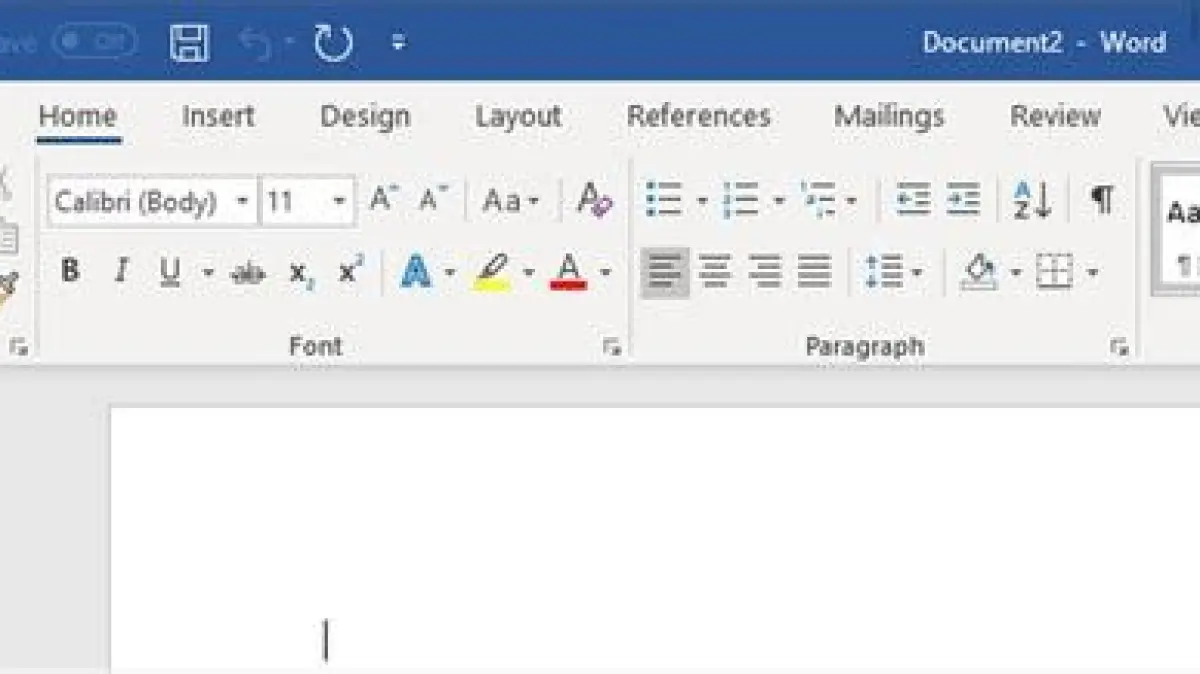Increase the paragraph indent
The width and height of the screenshot is (1200, 674).
[963, 201]
